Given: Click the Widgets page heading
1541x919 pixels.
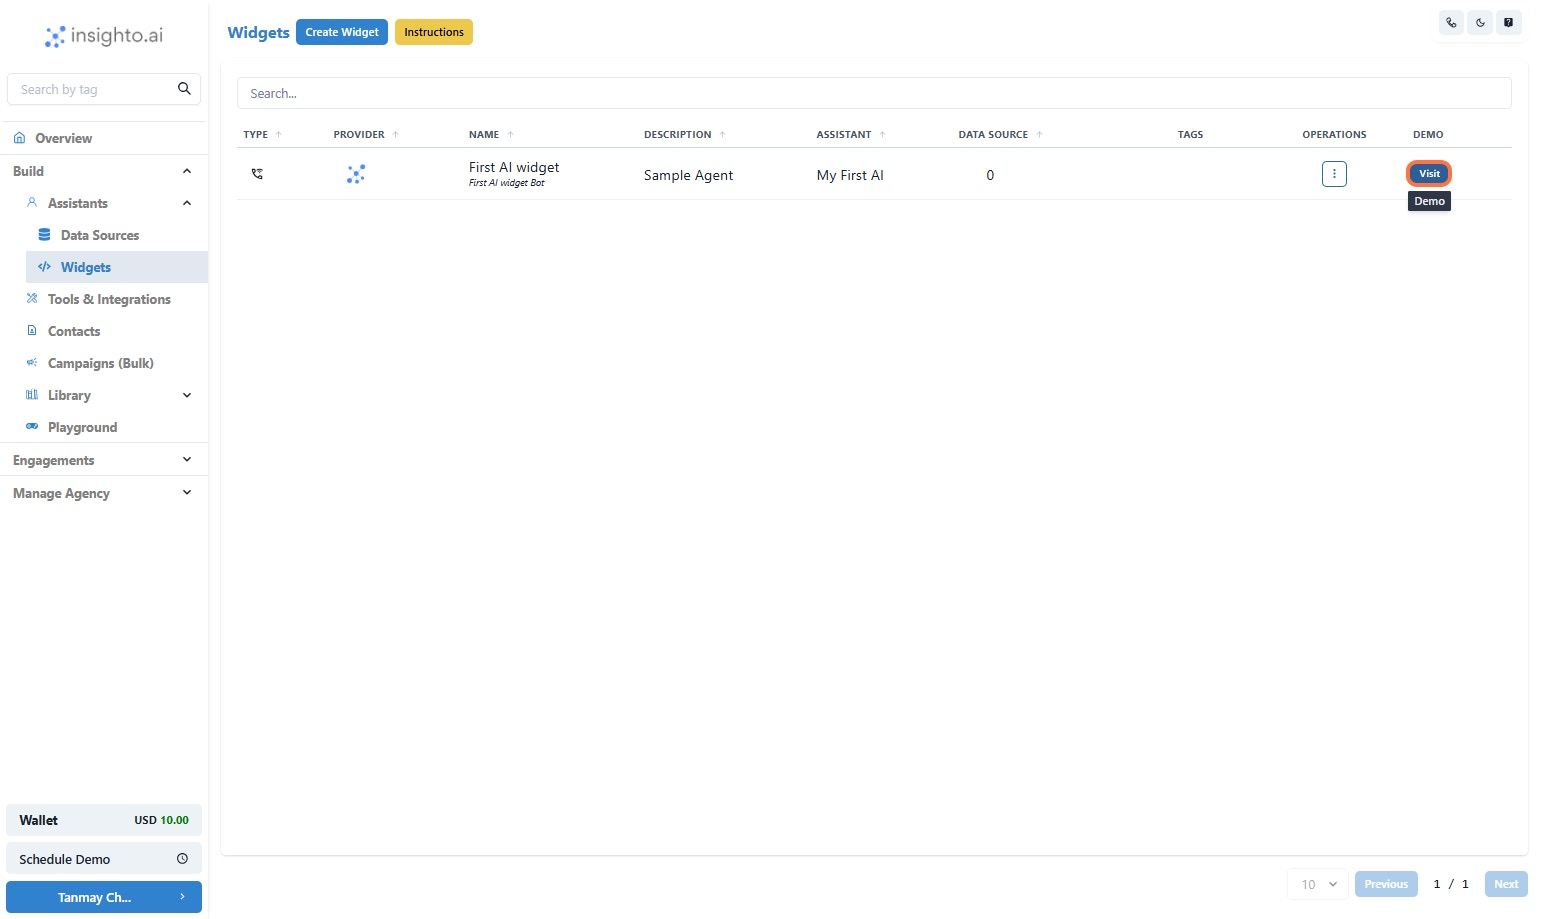Looking at the screenshot, I should [x=258, y=32].
